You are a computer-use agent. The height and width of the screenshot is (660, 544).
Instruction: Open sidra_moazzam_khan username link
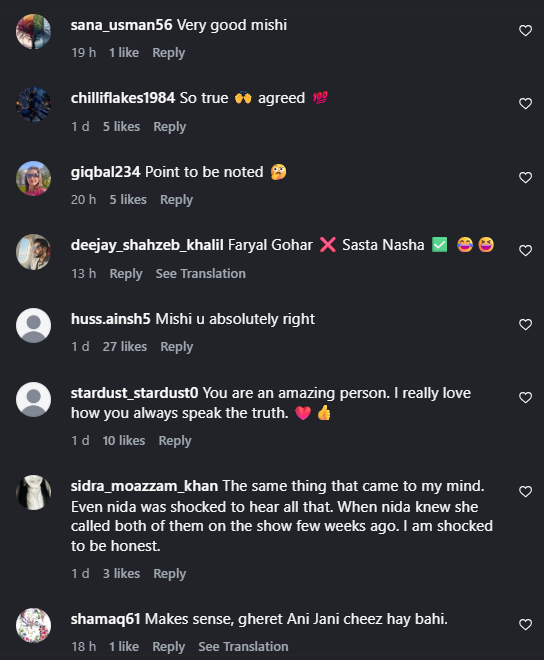144,486
